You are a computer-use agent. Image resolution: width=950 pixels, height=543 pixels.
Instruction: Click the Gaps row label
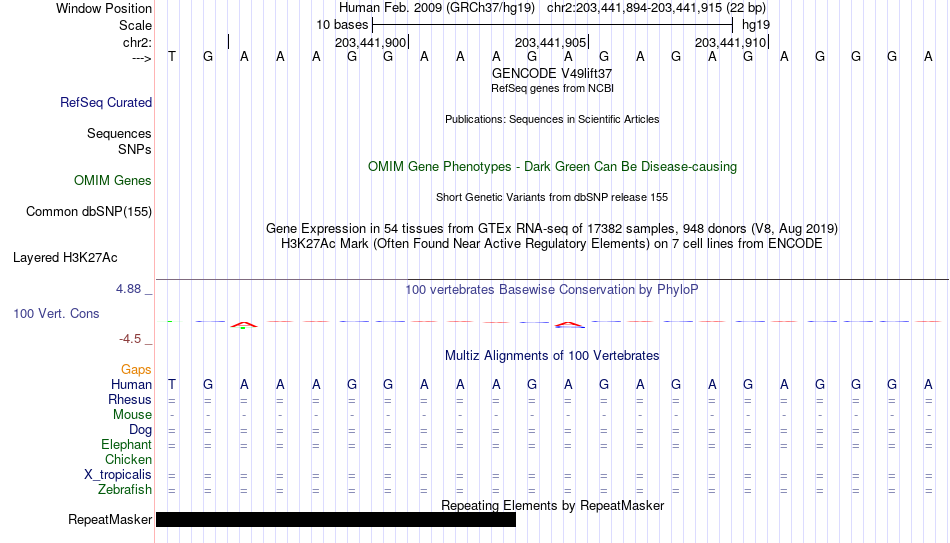point(136,370)
